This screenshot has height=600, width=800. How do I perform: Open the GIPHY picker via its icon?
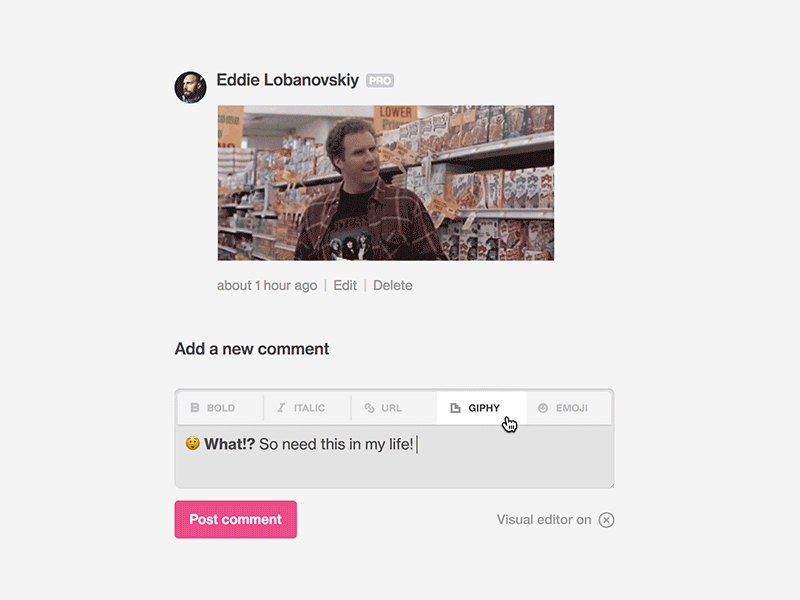[455, 408]
